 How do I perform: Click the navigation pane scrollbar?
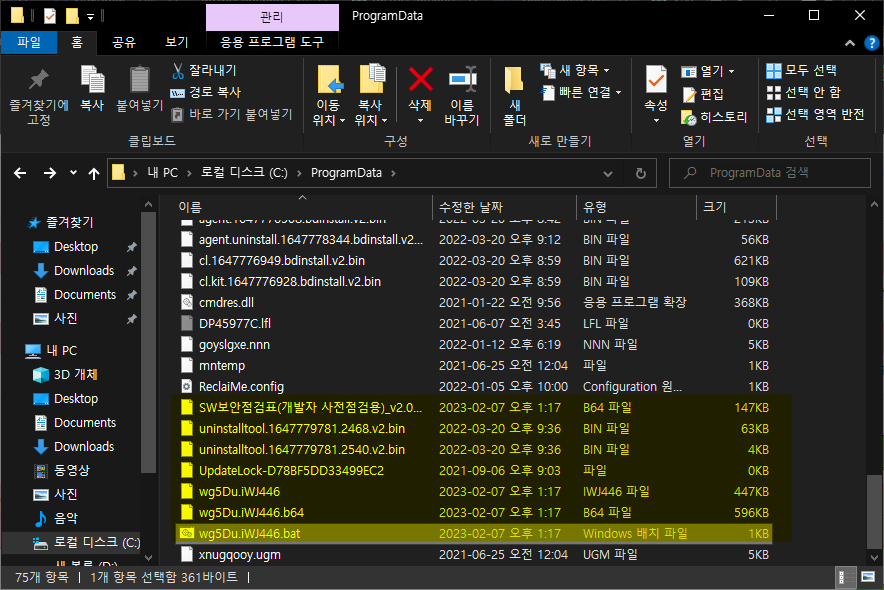pyautogui.click(x=148, y=342)
